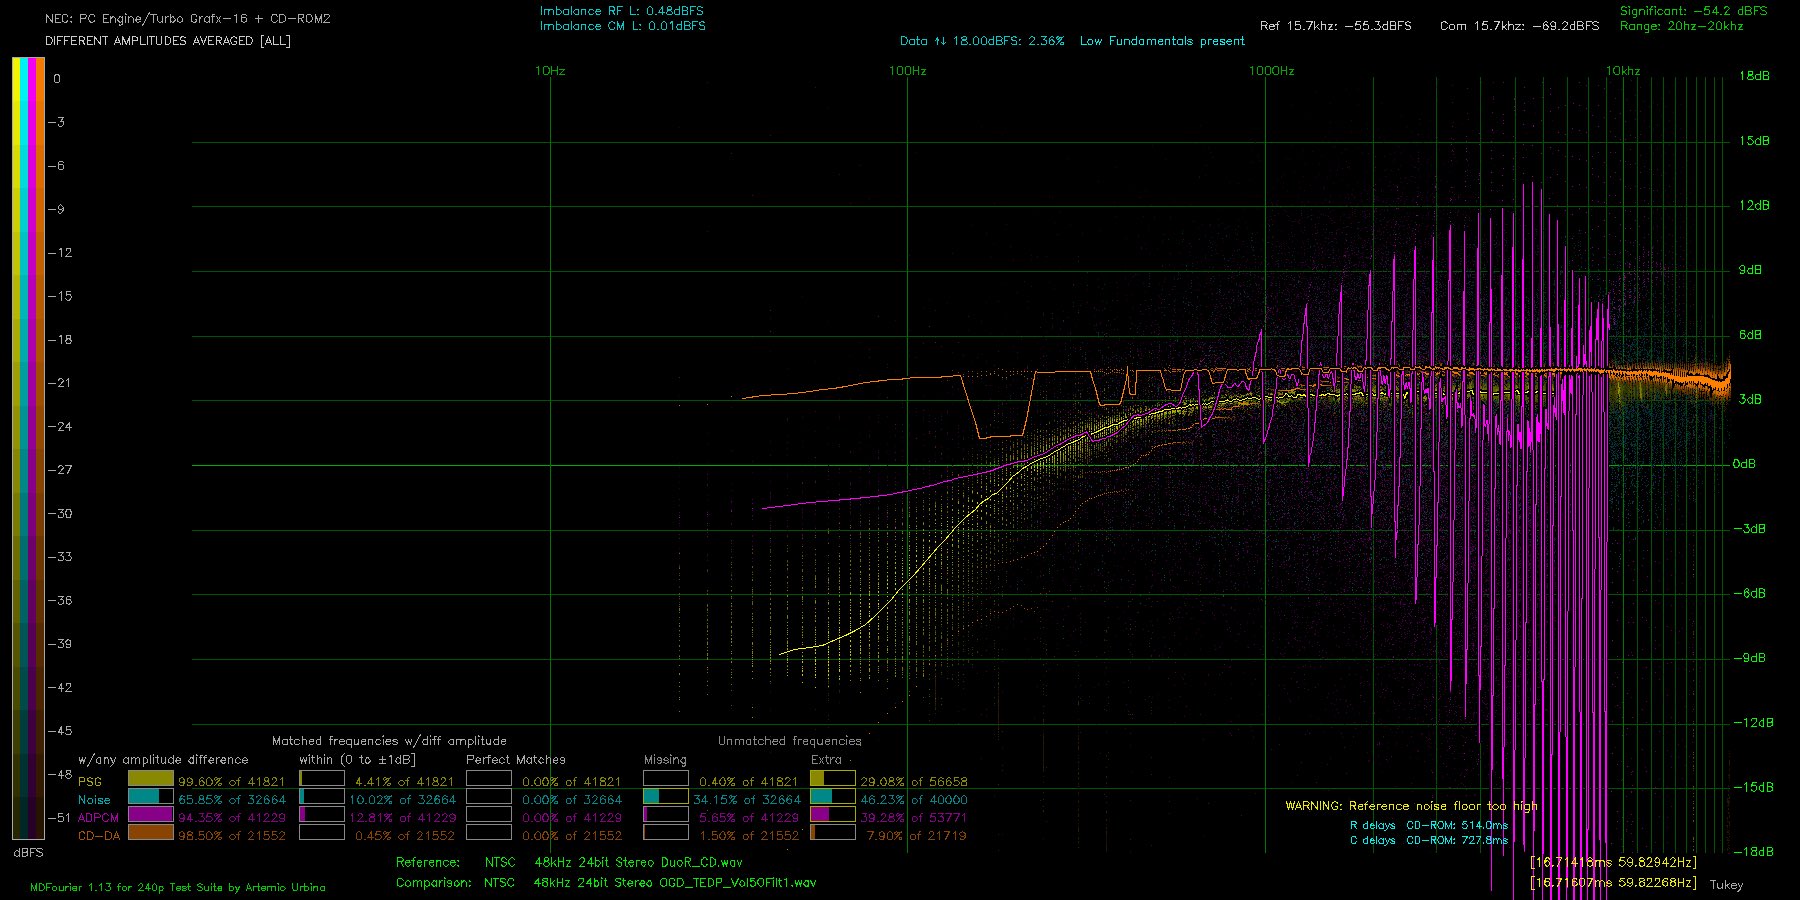The image size is (1800, 900).
Task: Click 'Unmatched frequencies' heading
Action: [789, 741]
